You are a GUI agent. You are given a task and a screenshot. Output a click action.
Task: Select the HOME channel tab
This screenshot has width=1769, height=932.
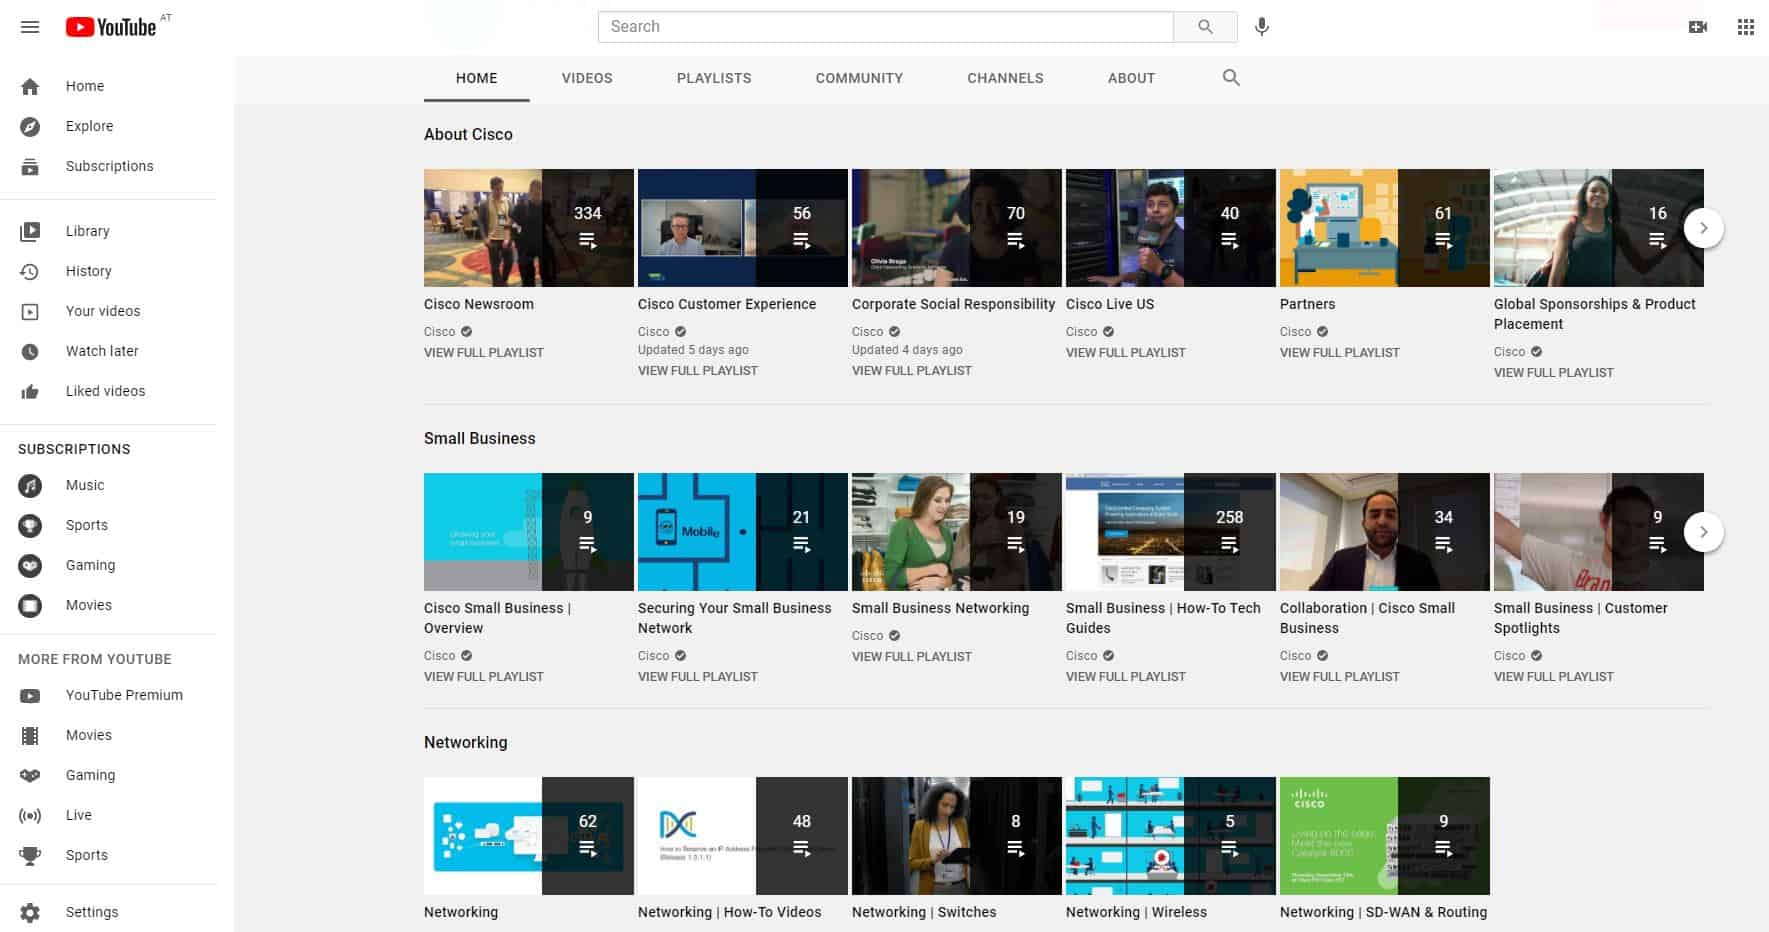click(x=477, y=78)
